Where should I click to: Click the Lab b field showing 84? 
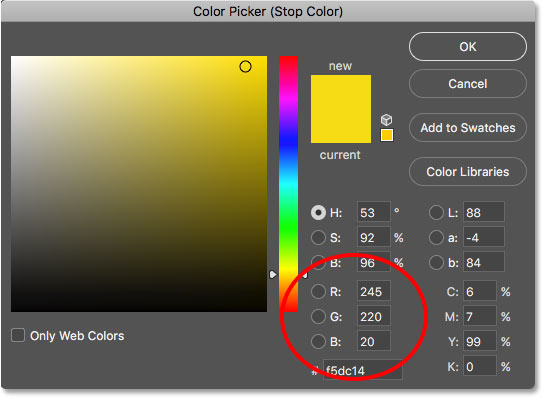(483, 262)
